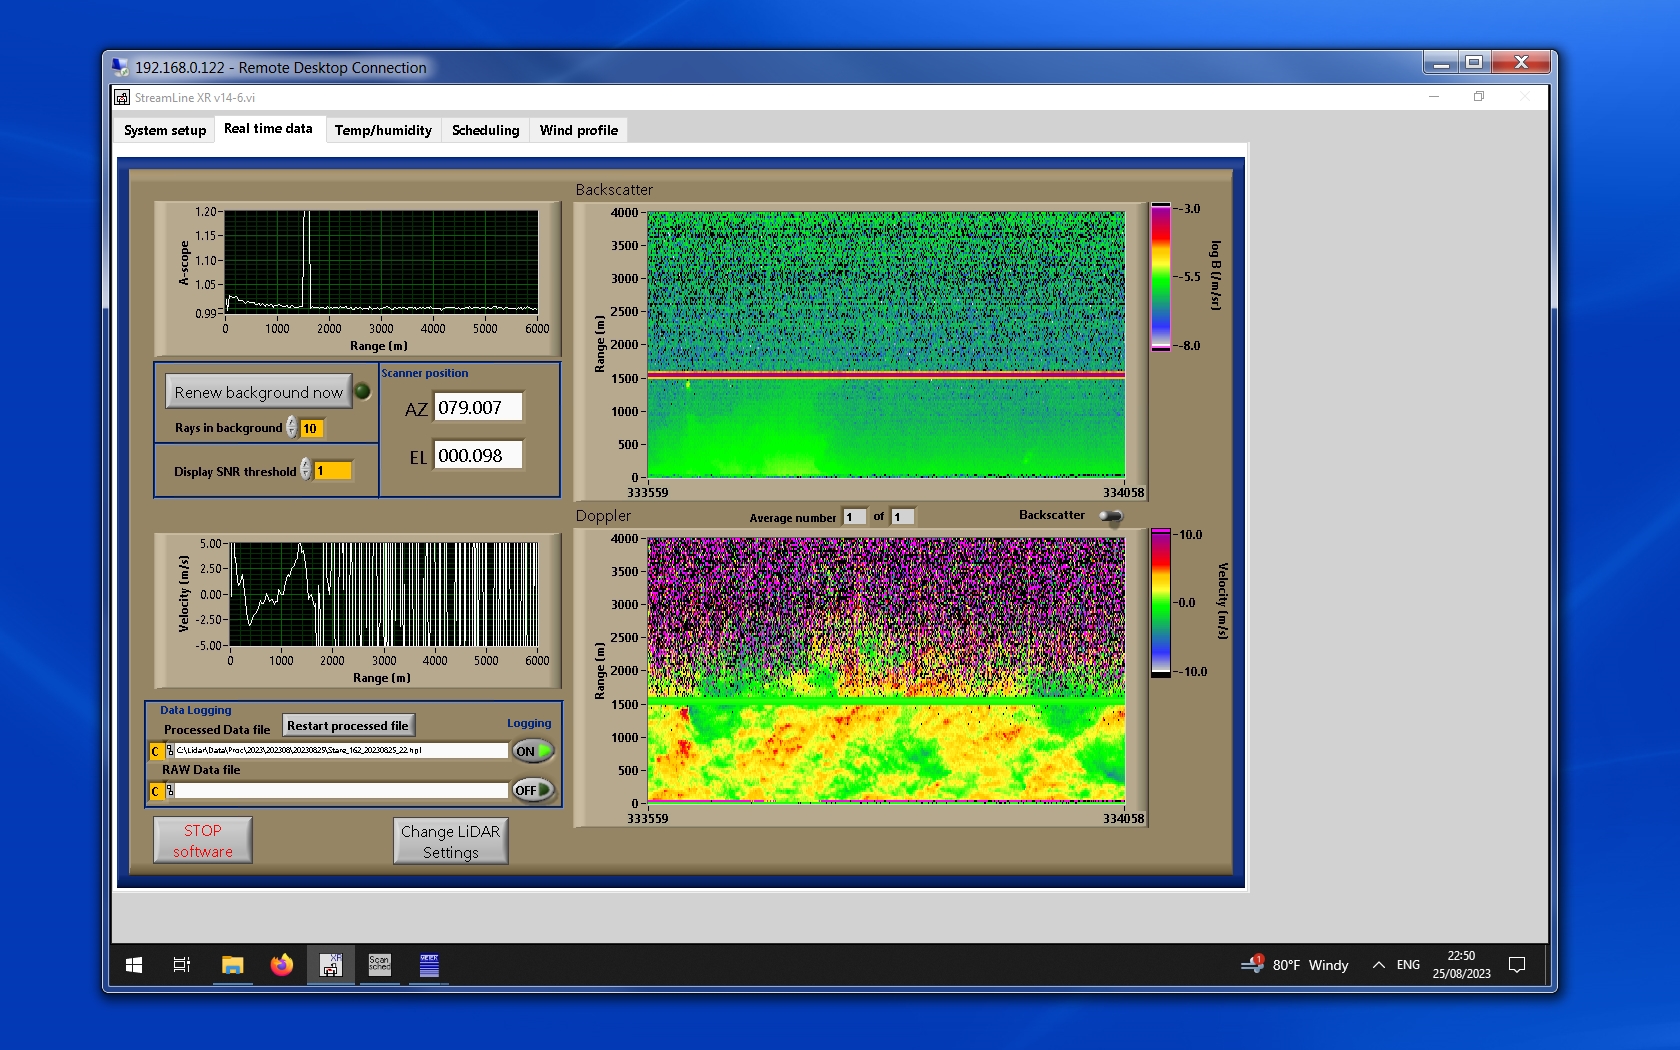
Task: Open the notification center icon
Action: [x=1516, y=965]
